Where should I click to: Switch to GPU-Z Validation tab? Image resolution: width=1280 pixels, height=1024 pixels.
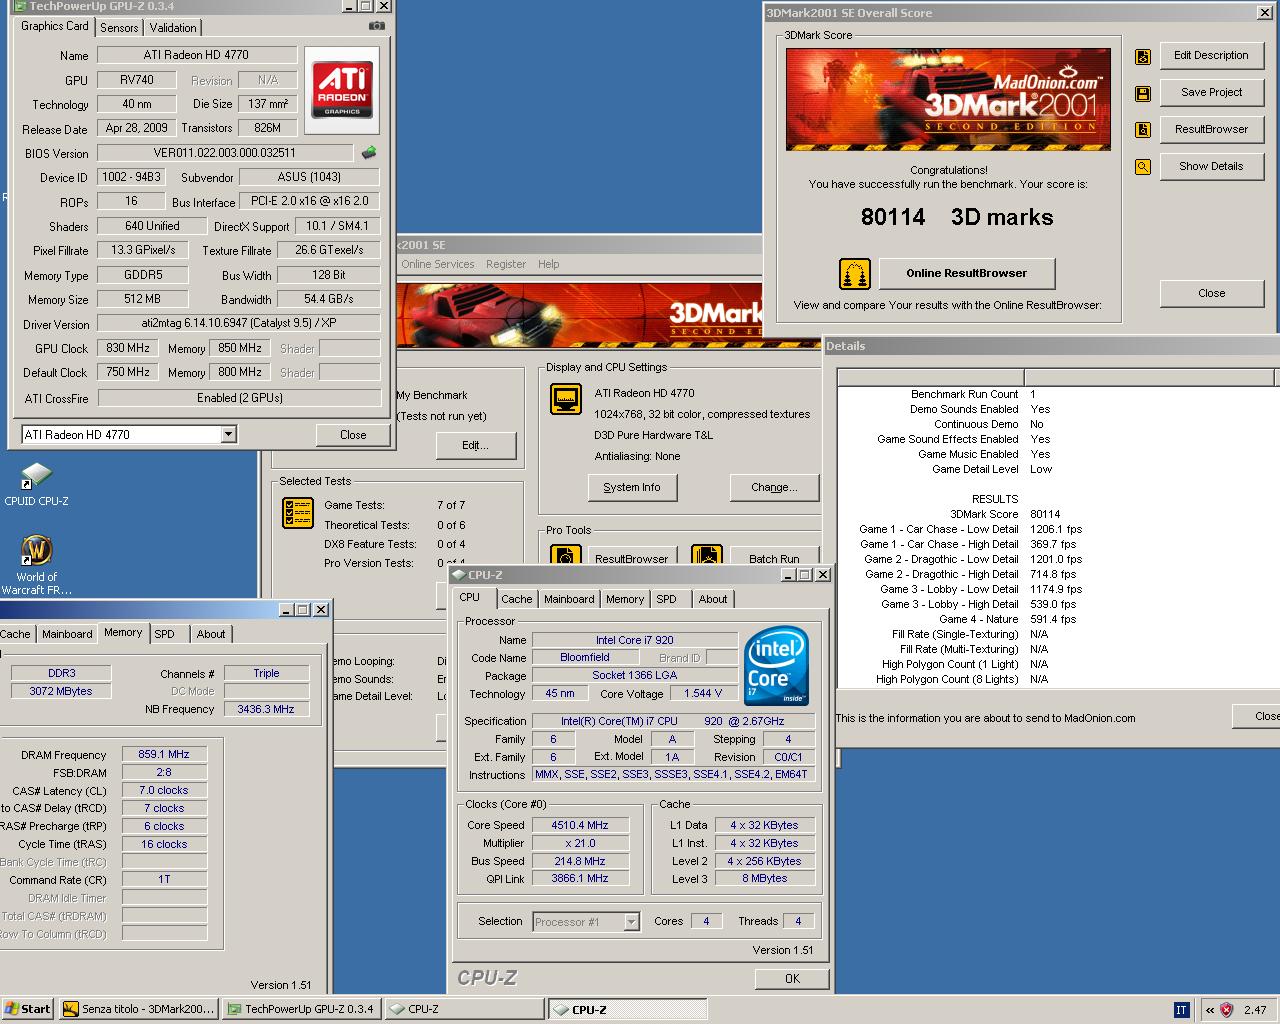click(173, 28)
